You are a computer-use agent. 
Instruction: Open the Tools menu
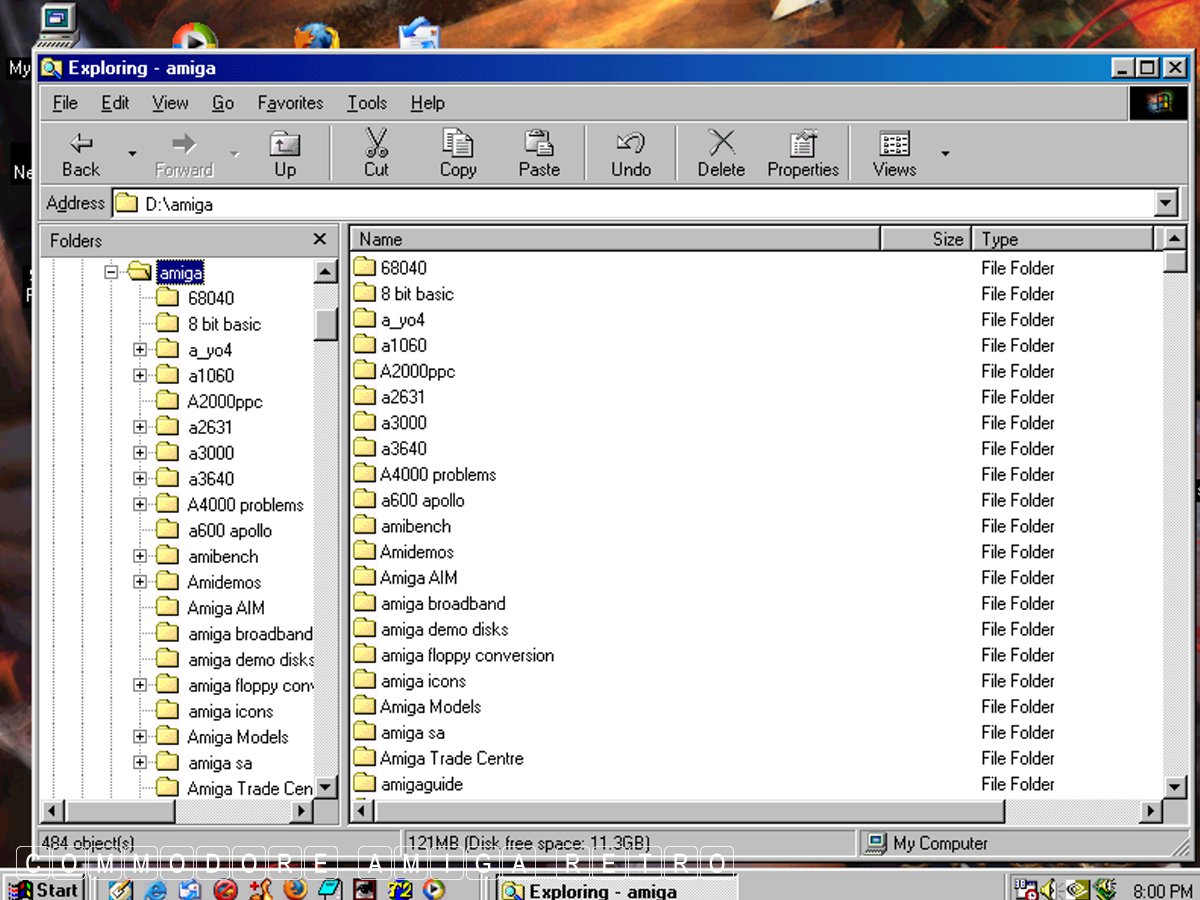(x=367, y=103)
